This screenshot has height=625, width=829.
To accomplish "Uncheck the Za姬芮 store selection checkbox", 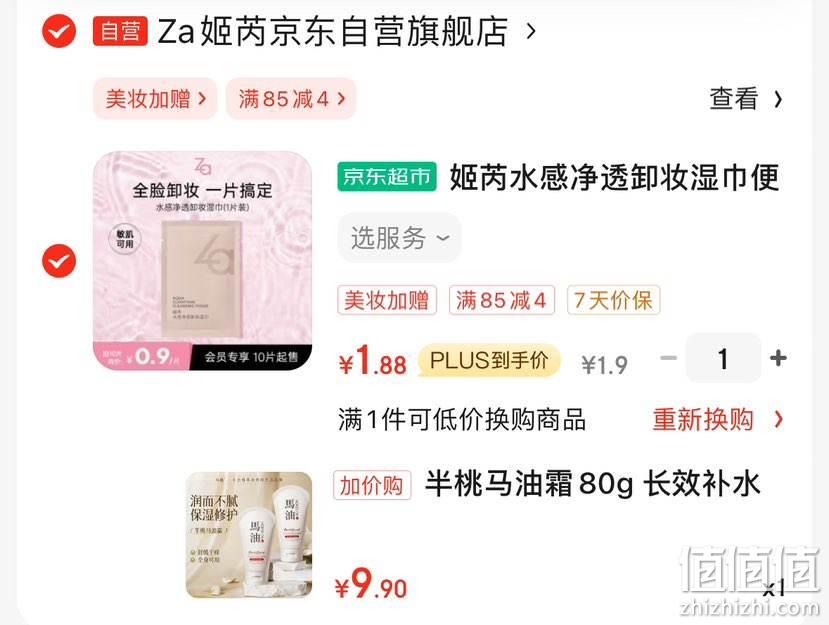I will (59, 31).
